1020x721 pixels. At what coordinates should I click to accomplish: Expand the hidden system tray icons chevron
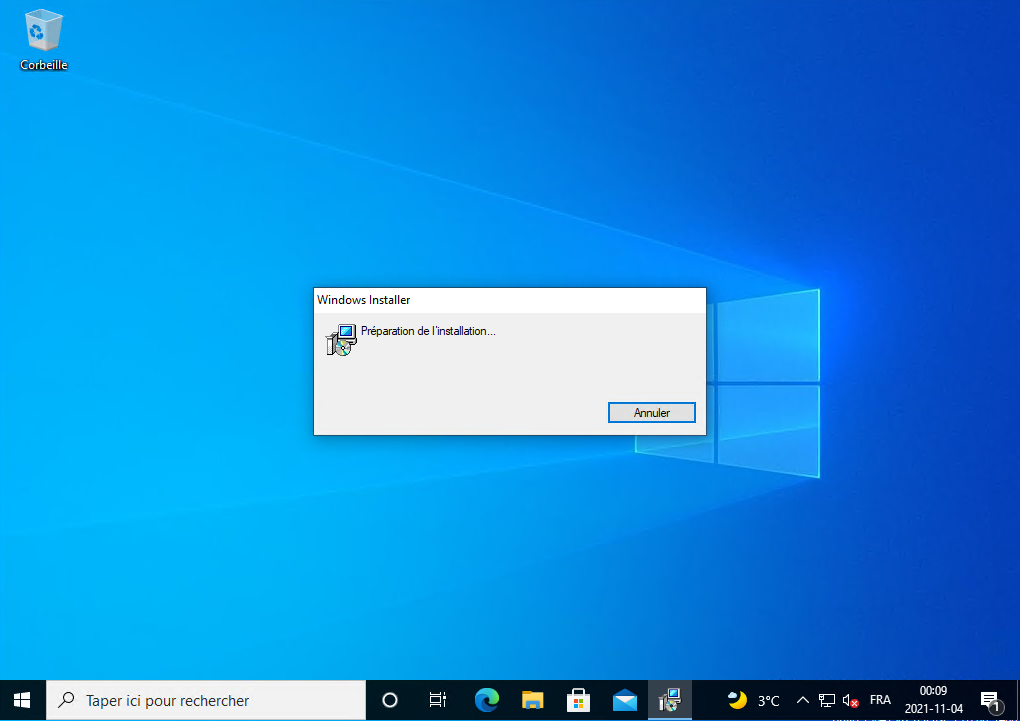[802, 700]
